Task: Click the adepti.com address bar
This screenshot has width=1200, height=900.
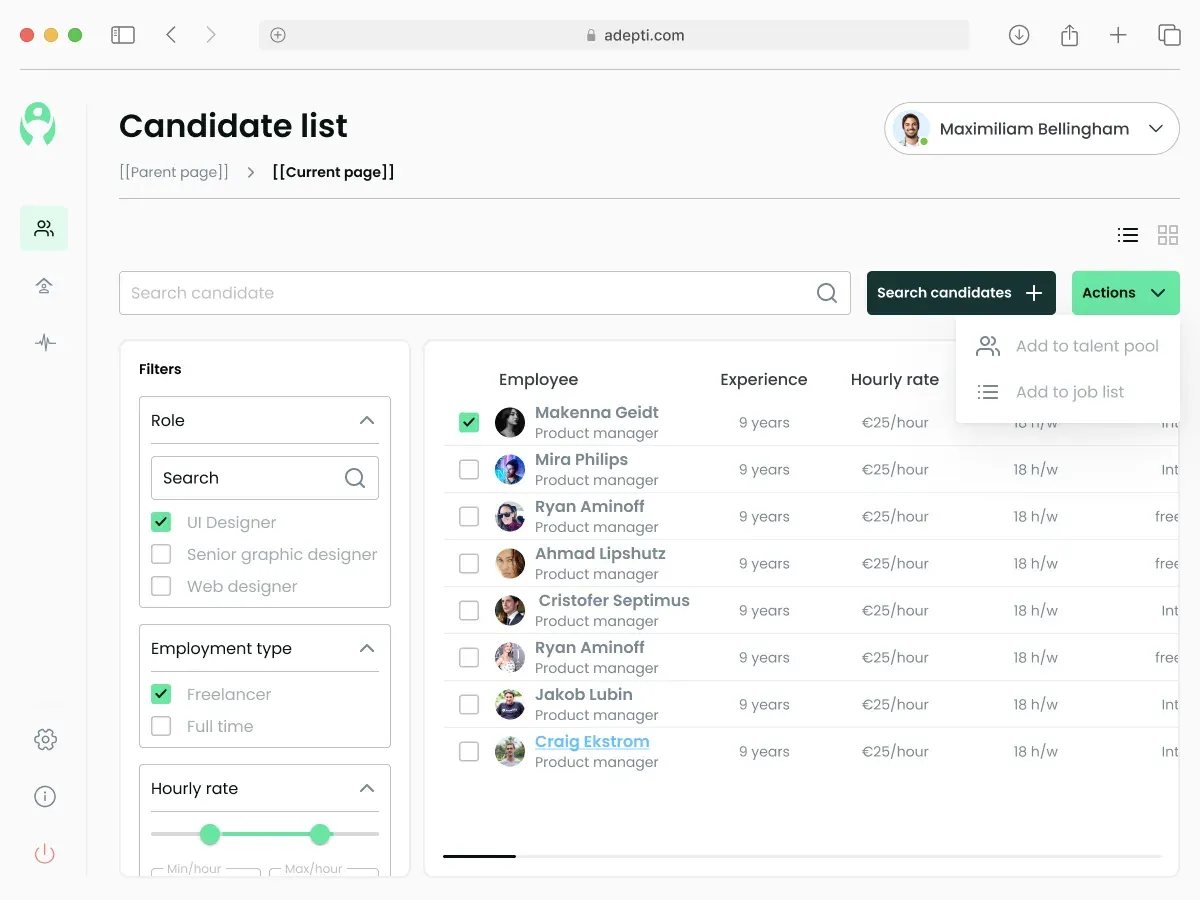Action: 614,35
